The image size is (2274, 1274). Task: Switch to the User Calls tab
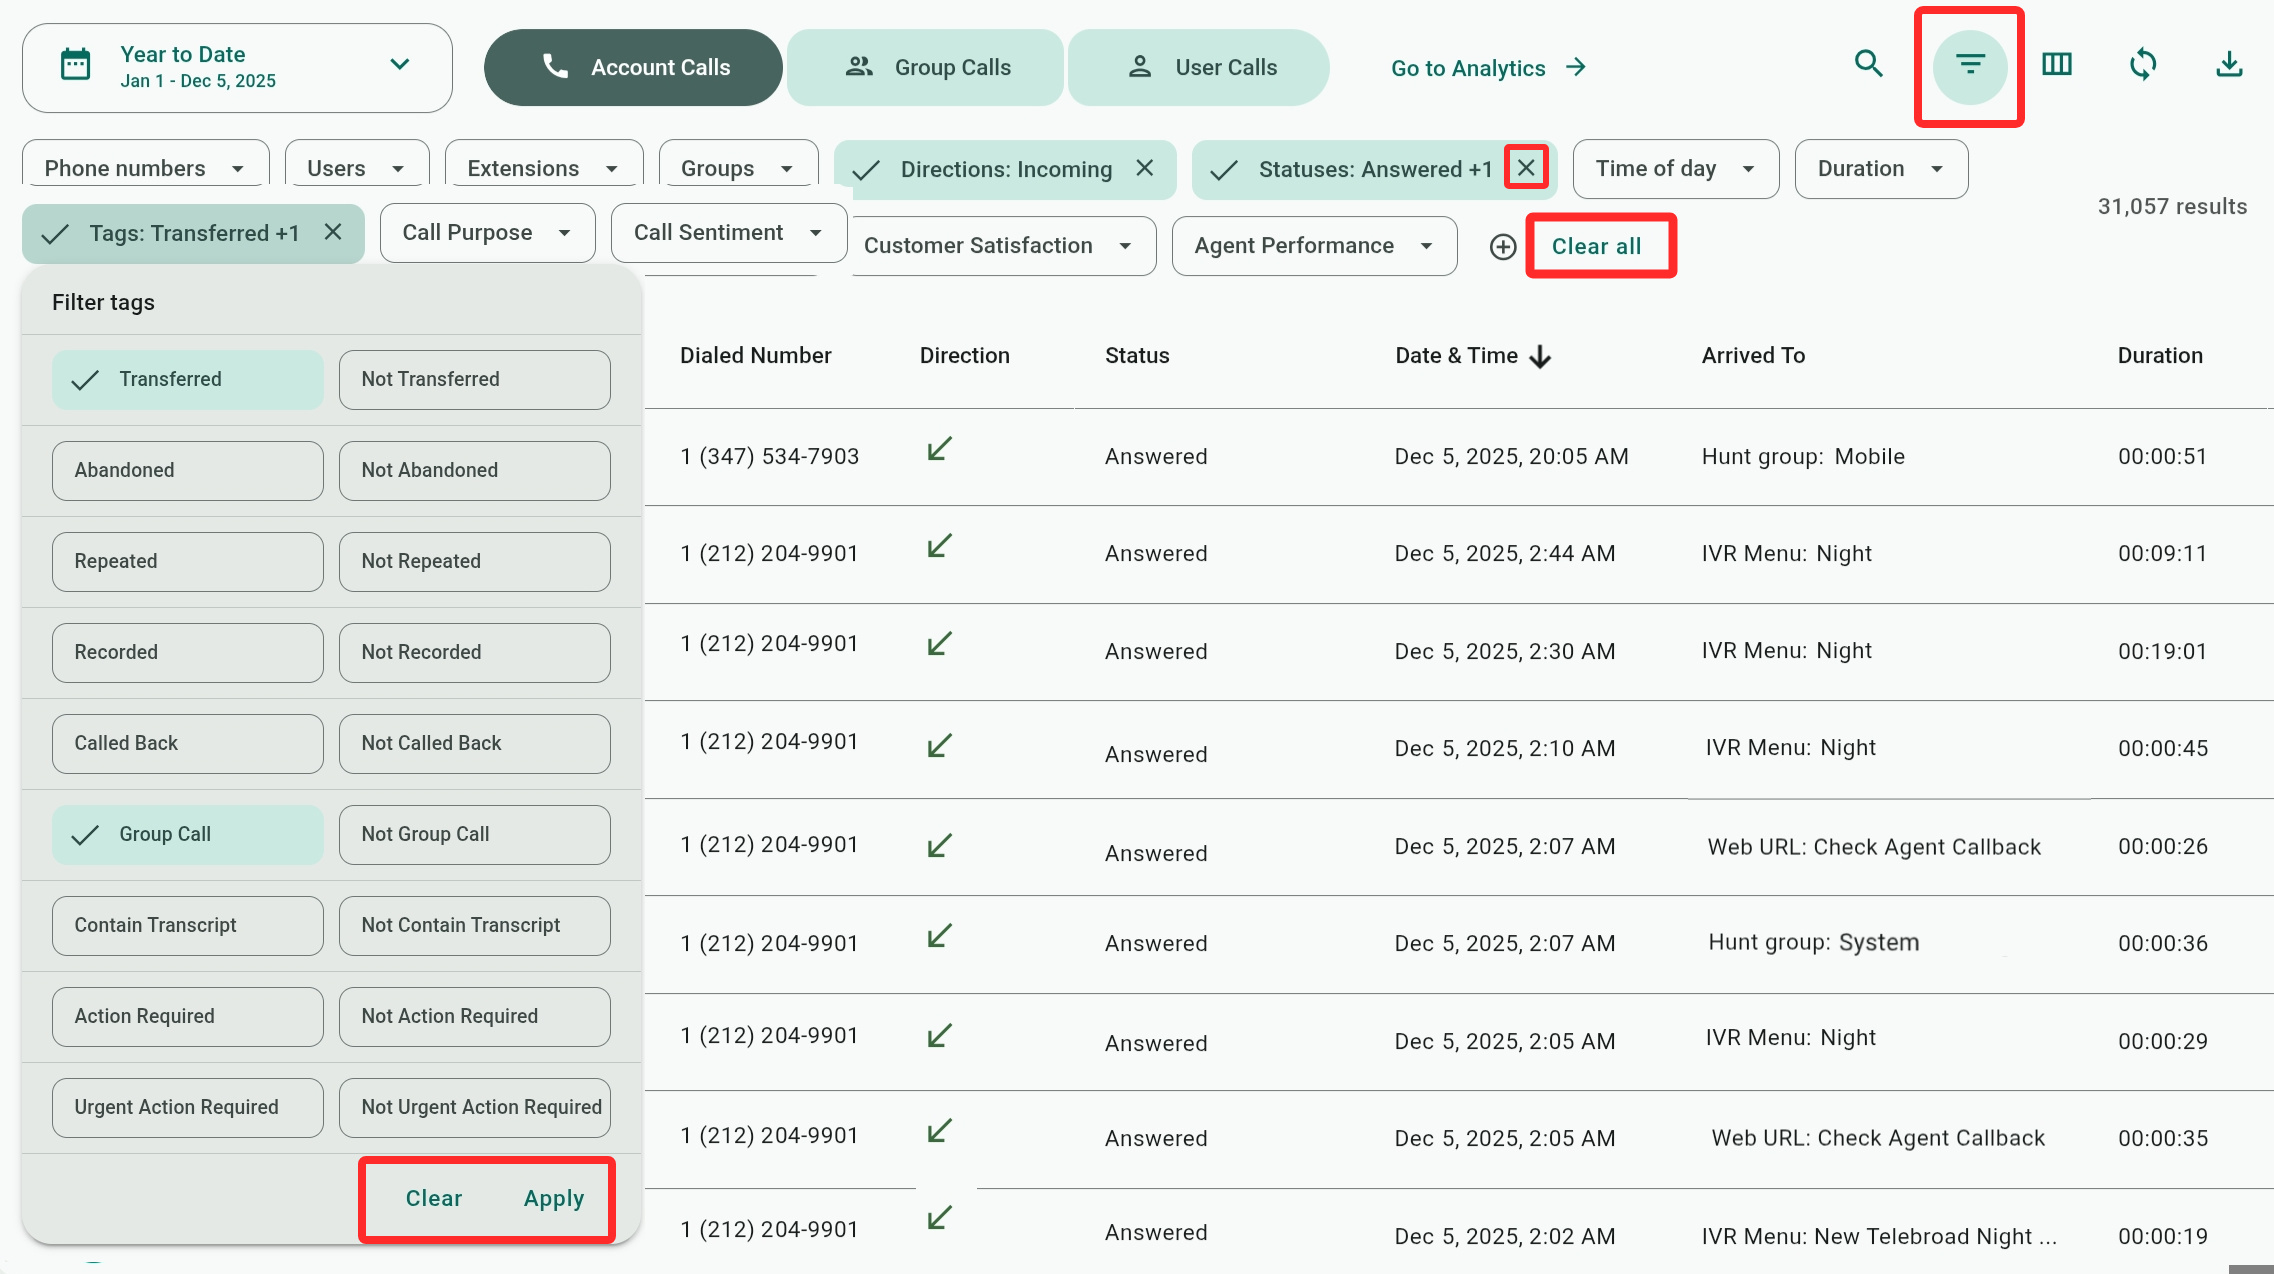(x=1198, y=68)
